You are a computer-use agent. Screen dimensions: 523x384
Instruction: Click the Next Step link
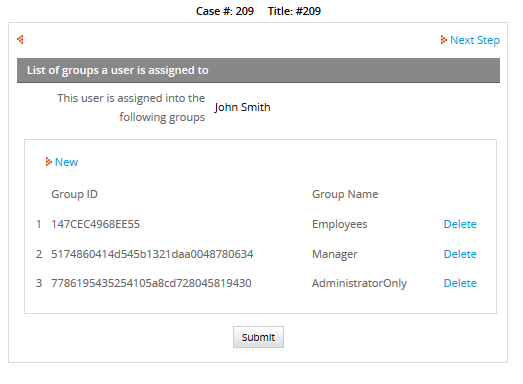(475, 40)
